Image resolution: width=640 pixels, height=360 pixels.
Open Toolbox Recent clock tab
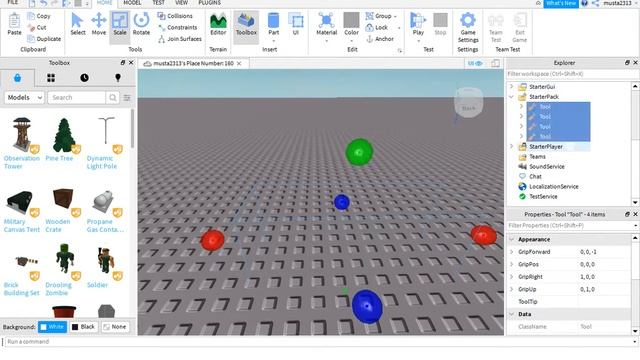pos(84,78)
